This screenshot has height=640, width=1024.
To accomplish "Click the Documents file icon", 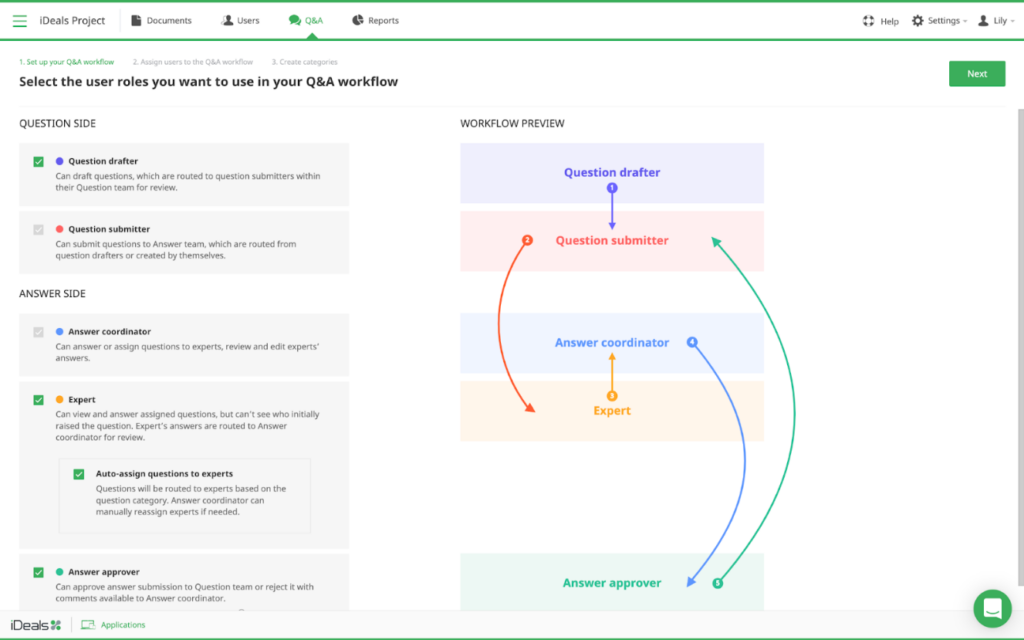I will [137, 20].
